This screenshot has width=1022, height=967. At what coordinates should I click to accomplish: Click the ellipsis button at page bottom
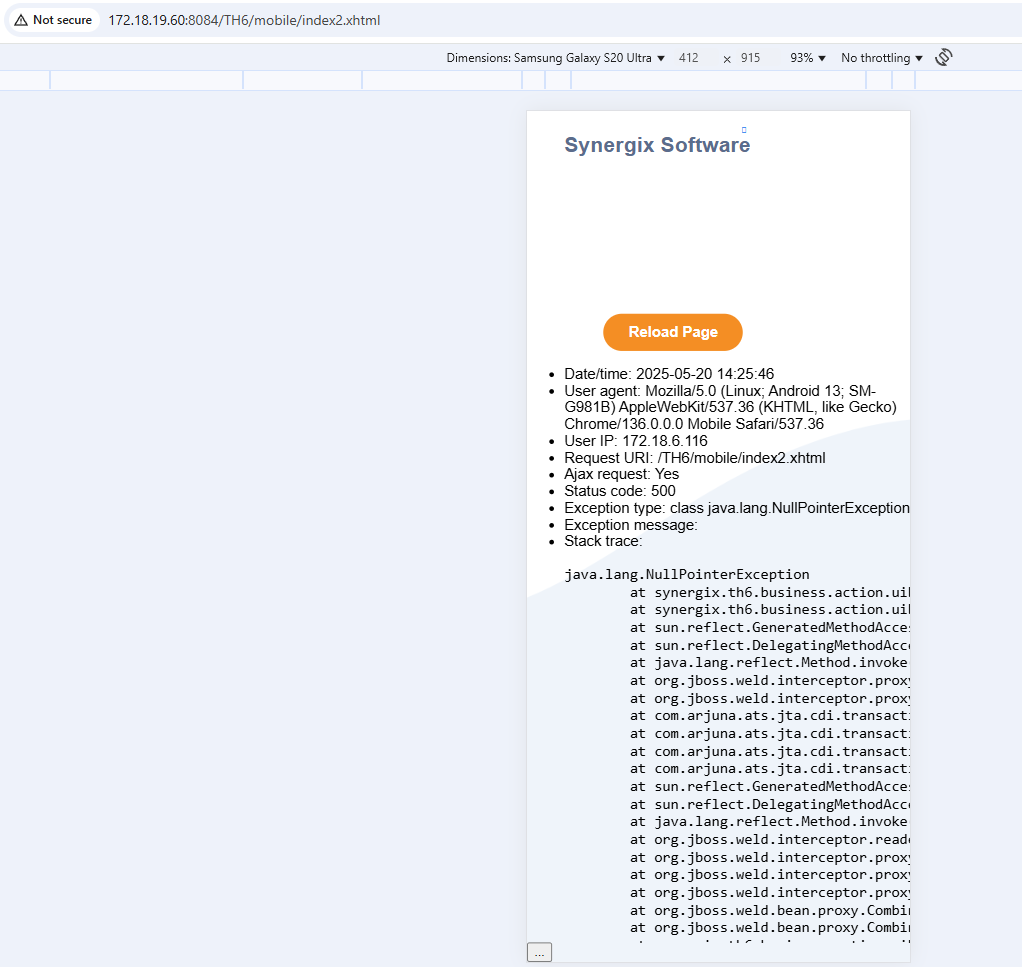pyautogui.click(x=539, y=952)
